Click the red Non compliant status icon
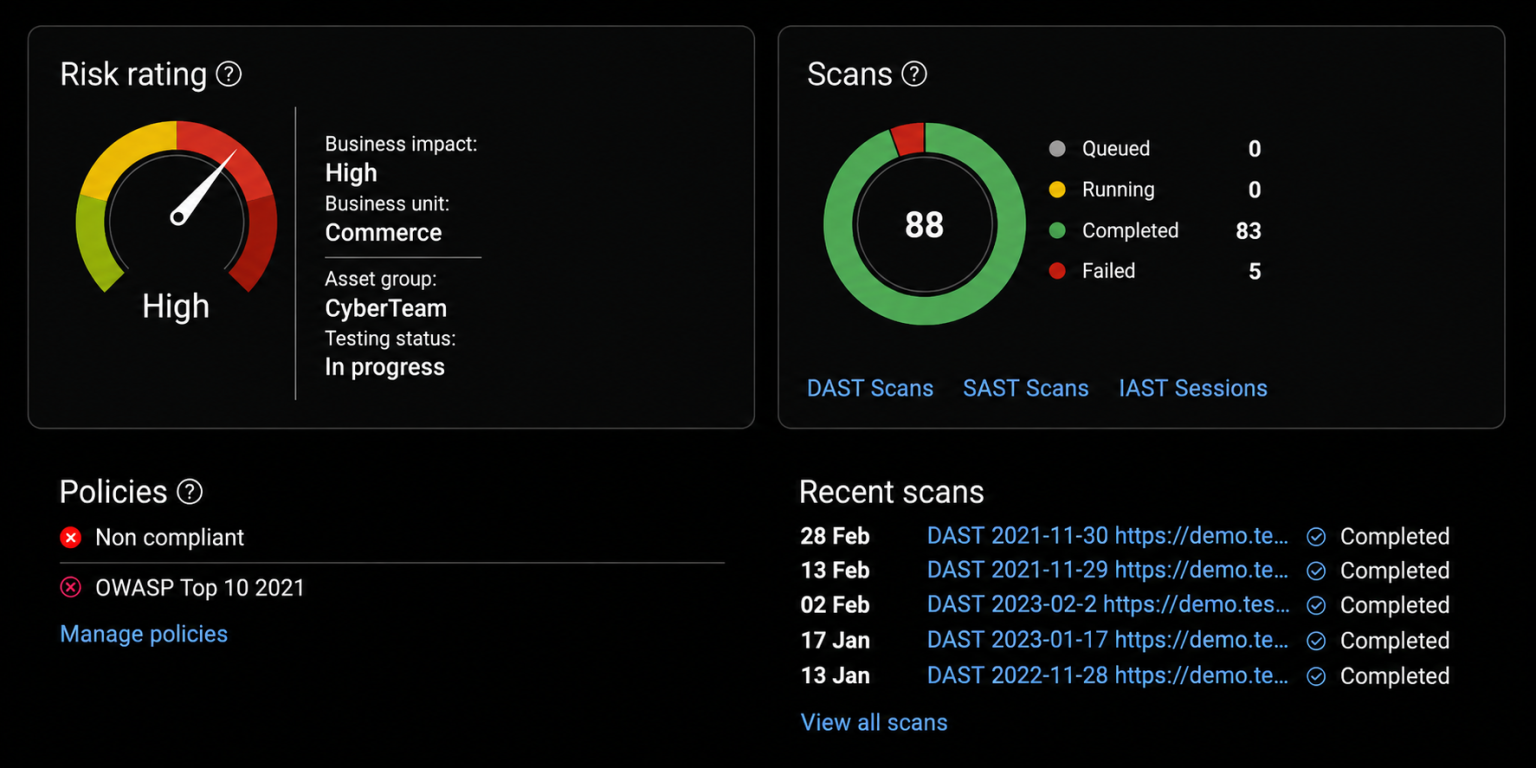Image resolution: width=1536 pixels, height=768 pixels. (70, 538)
